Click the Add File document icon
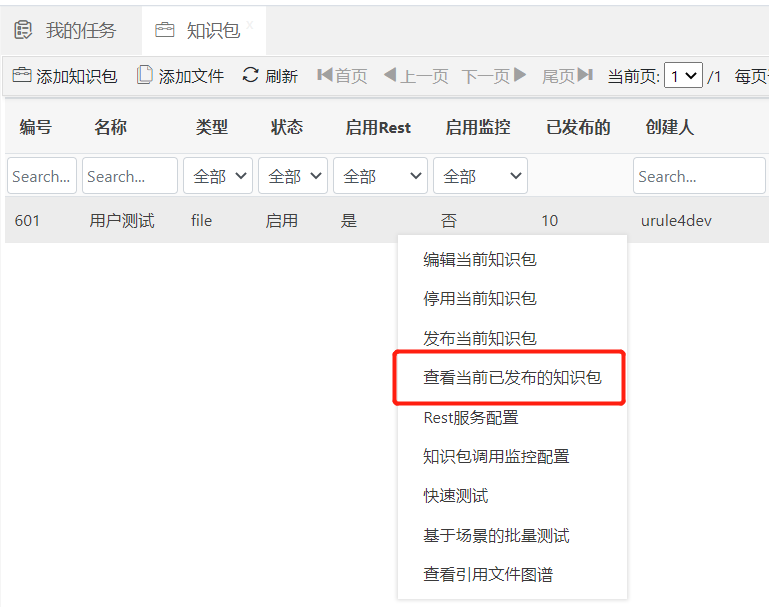This screenshot has width=769, height=607. click(145, 75)
